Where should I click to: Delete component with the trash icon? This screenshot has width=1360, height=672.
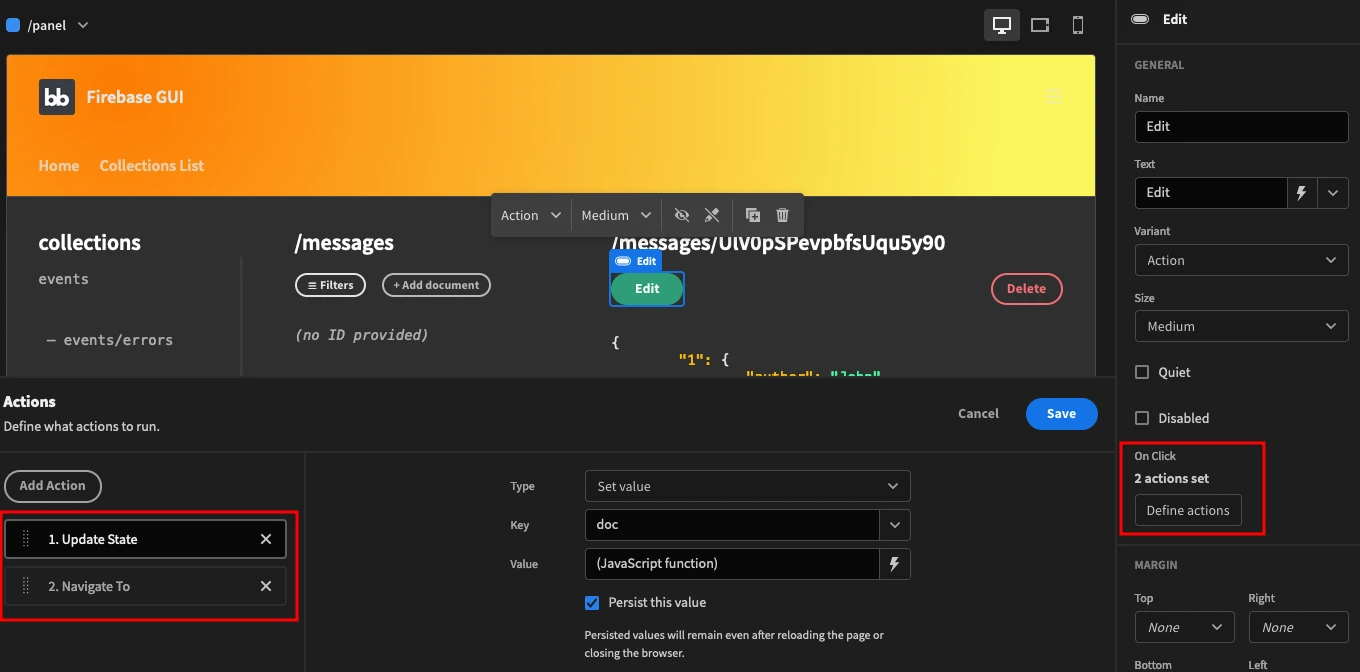coord(783,215)
